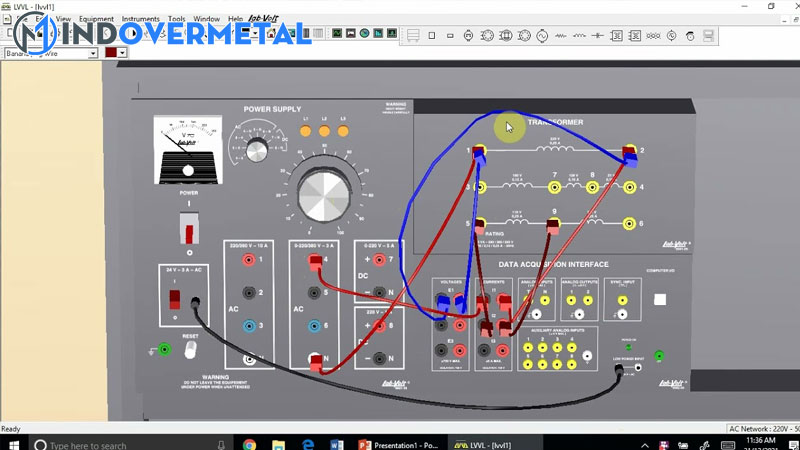Click blue AC terminal 3 on power supply

click(x=250, y=326)
